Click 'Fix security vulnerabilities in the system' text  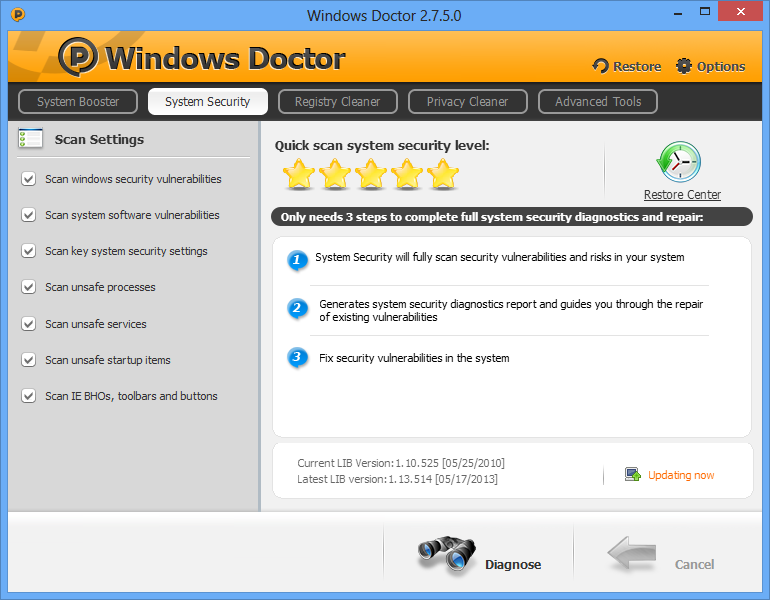click(414, 358)
